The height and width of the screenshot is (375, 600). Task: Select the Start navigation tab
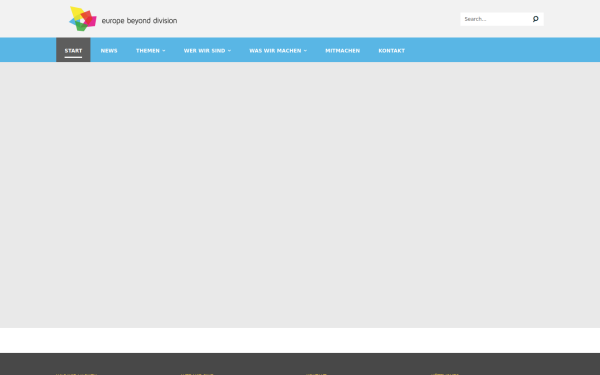point(73,50)
